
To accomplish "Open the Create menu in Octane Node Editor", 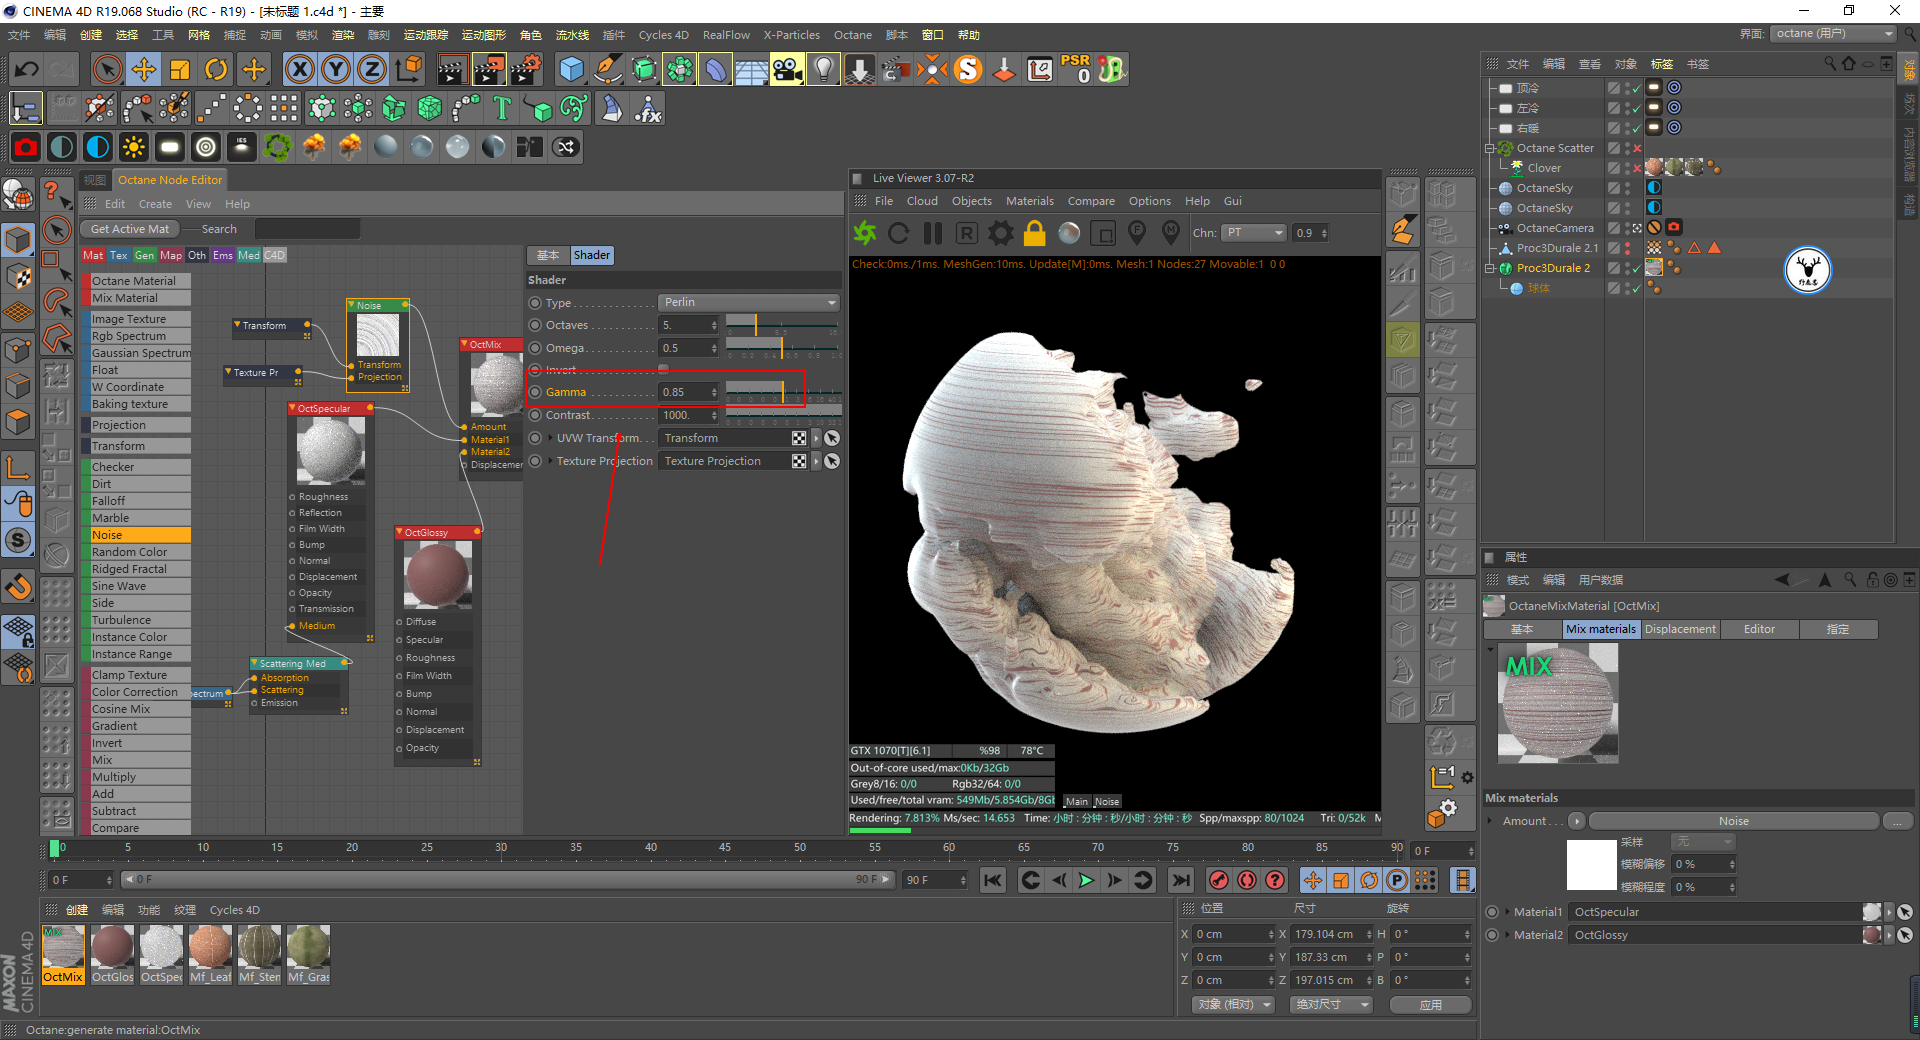I will point(155,204).
